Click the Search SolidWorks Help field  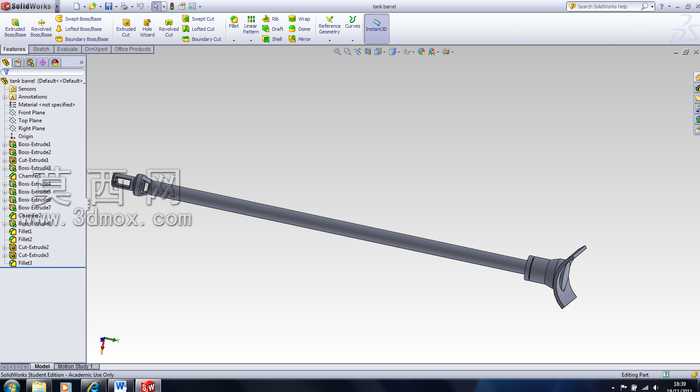tap(608, 6)
